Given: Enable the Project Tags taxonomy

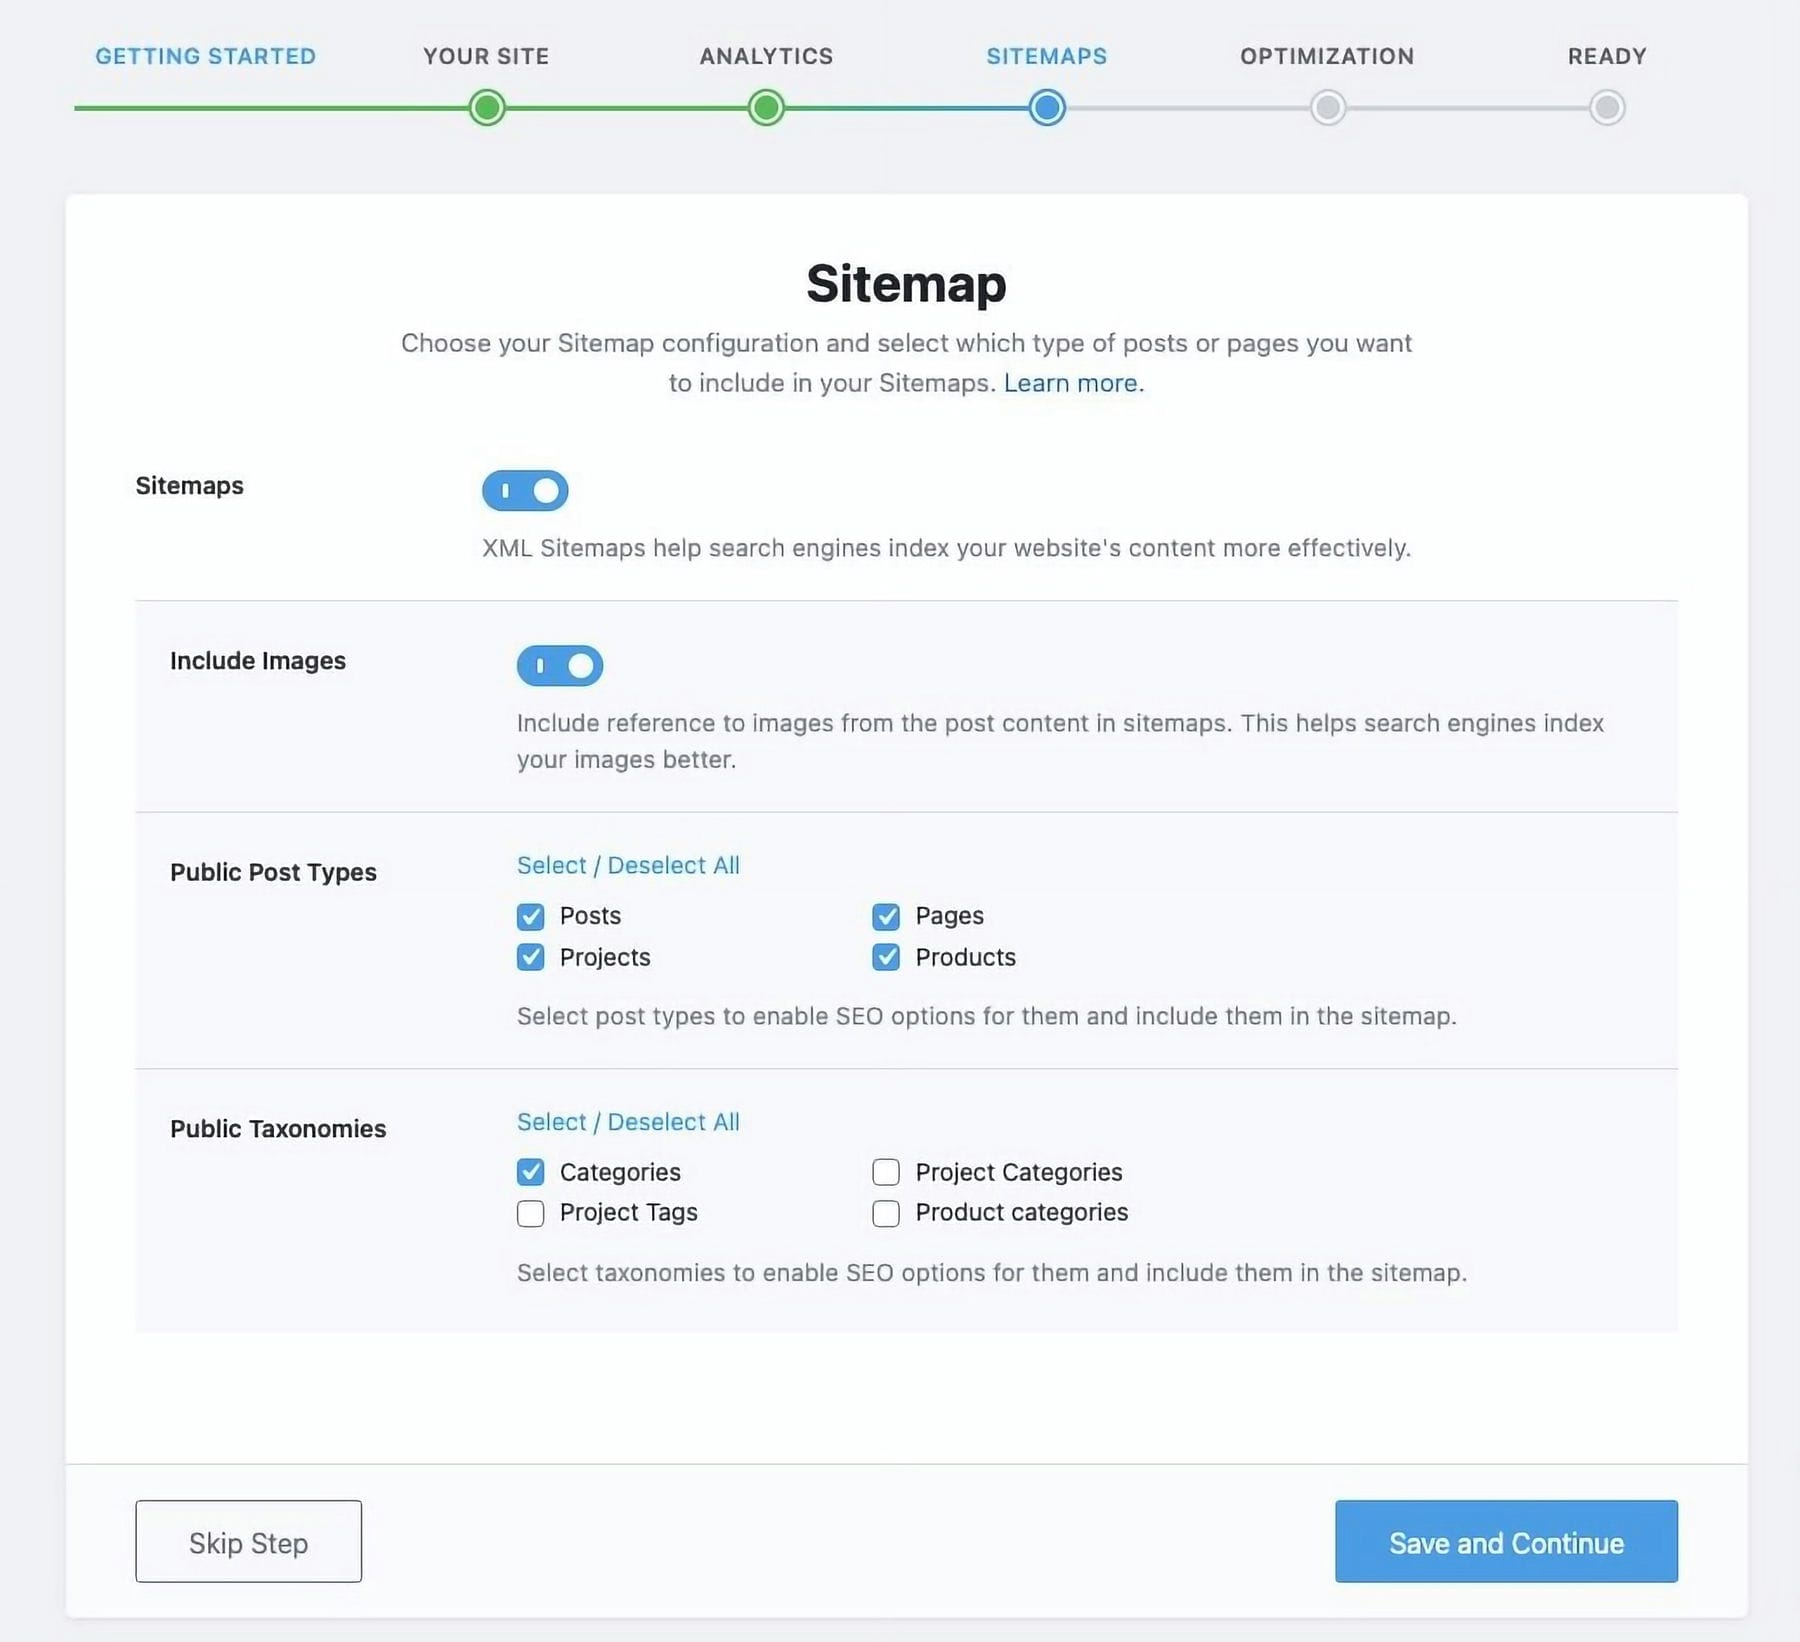Looking at the screenshot, I should 529,1213.
